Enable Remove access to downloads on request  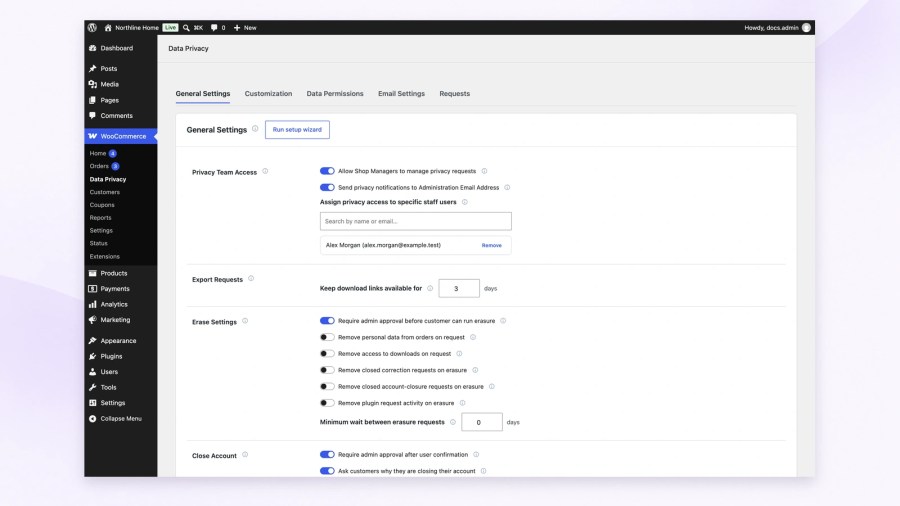327,353
